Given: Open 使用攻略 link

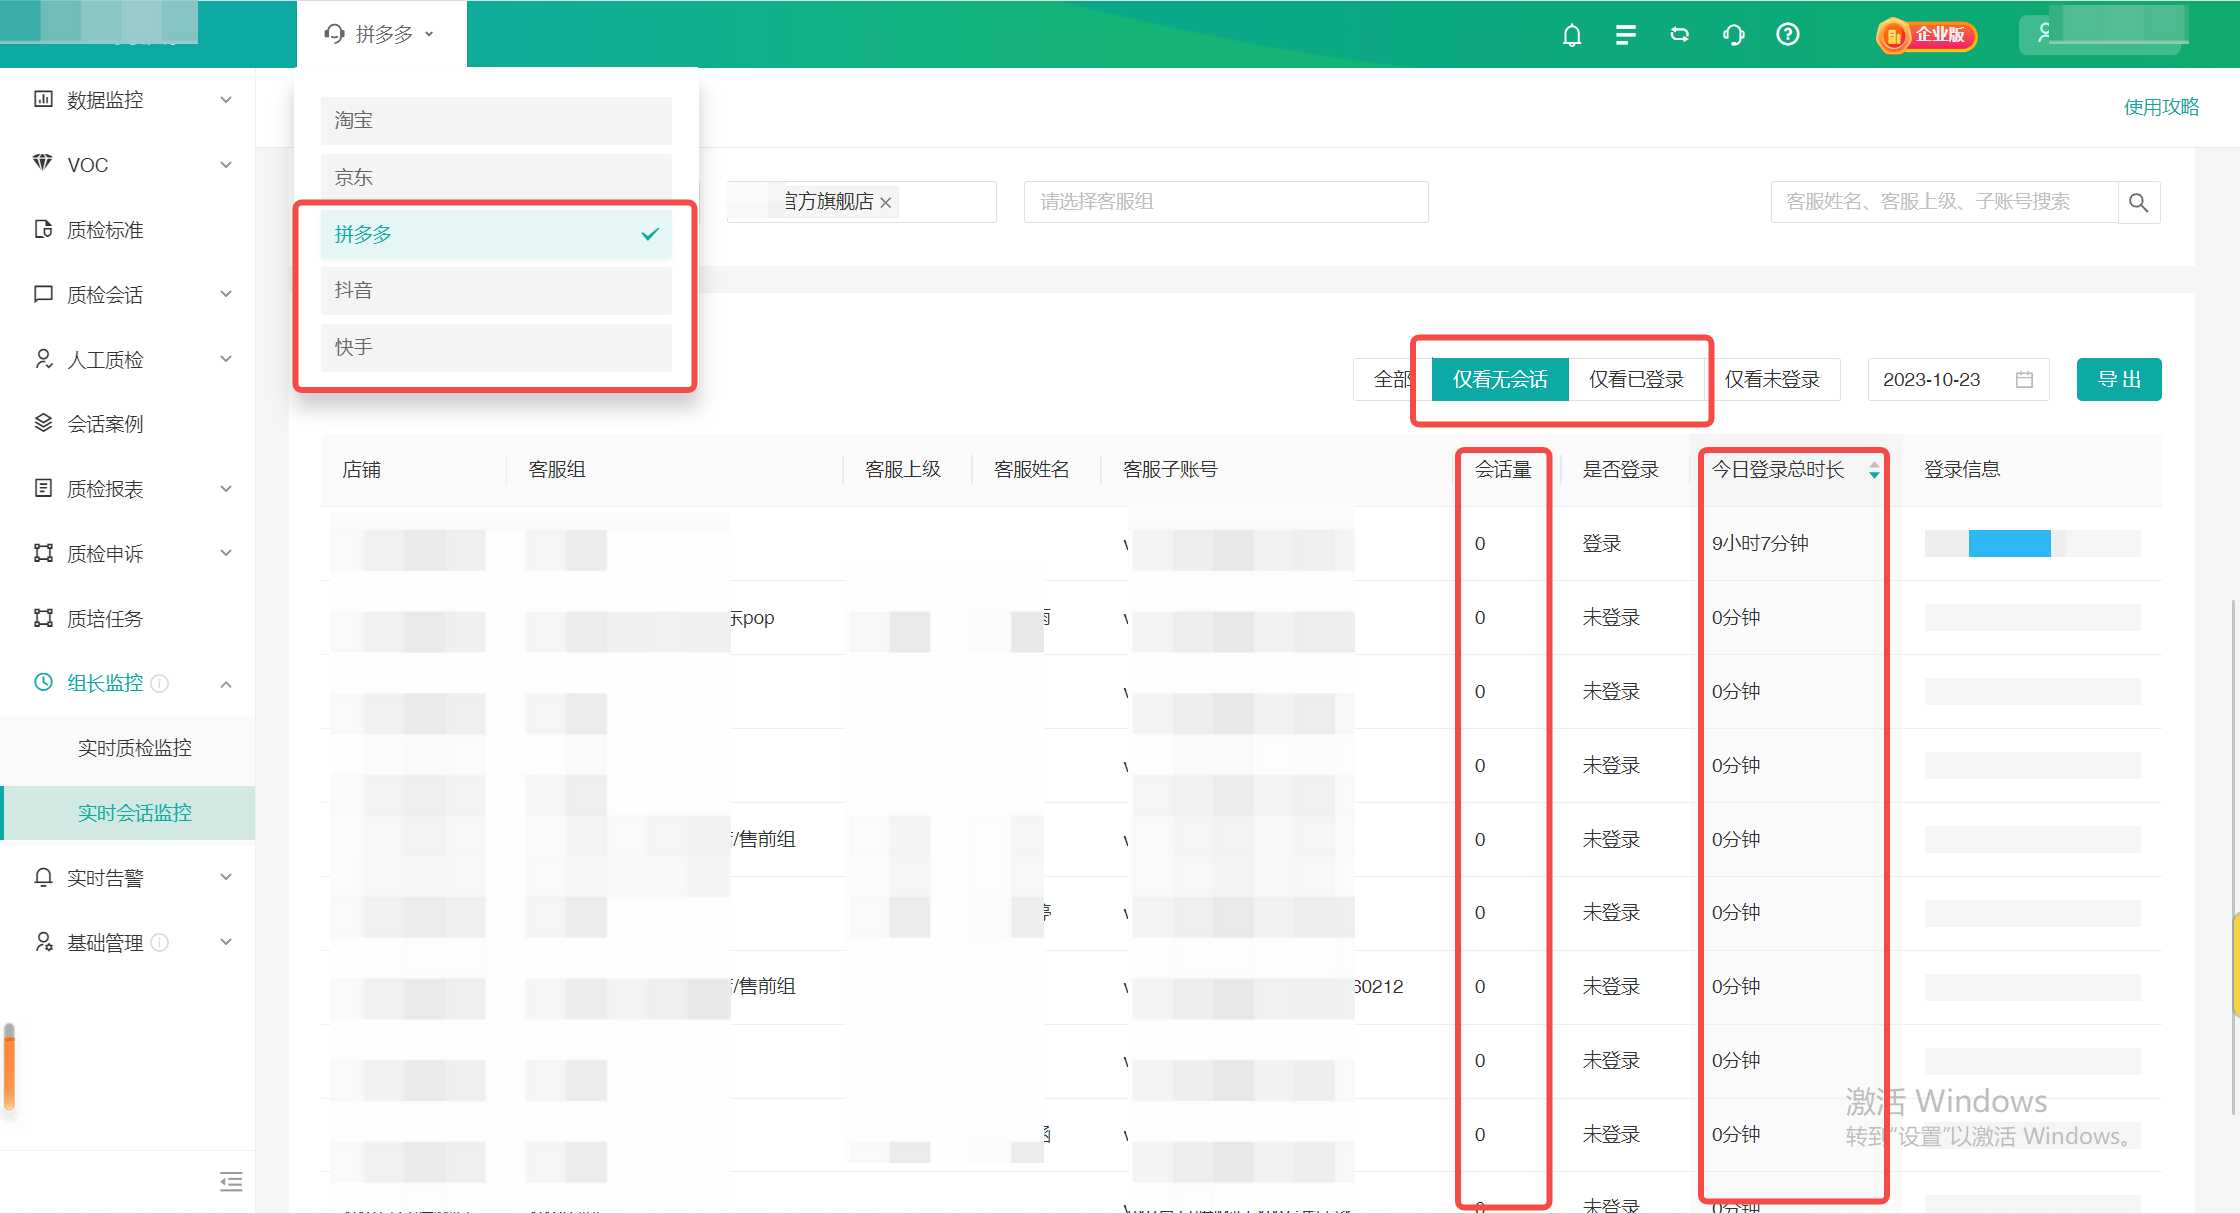Looking at the screenshot, I should tap(2161, 107).
